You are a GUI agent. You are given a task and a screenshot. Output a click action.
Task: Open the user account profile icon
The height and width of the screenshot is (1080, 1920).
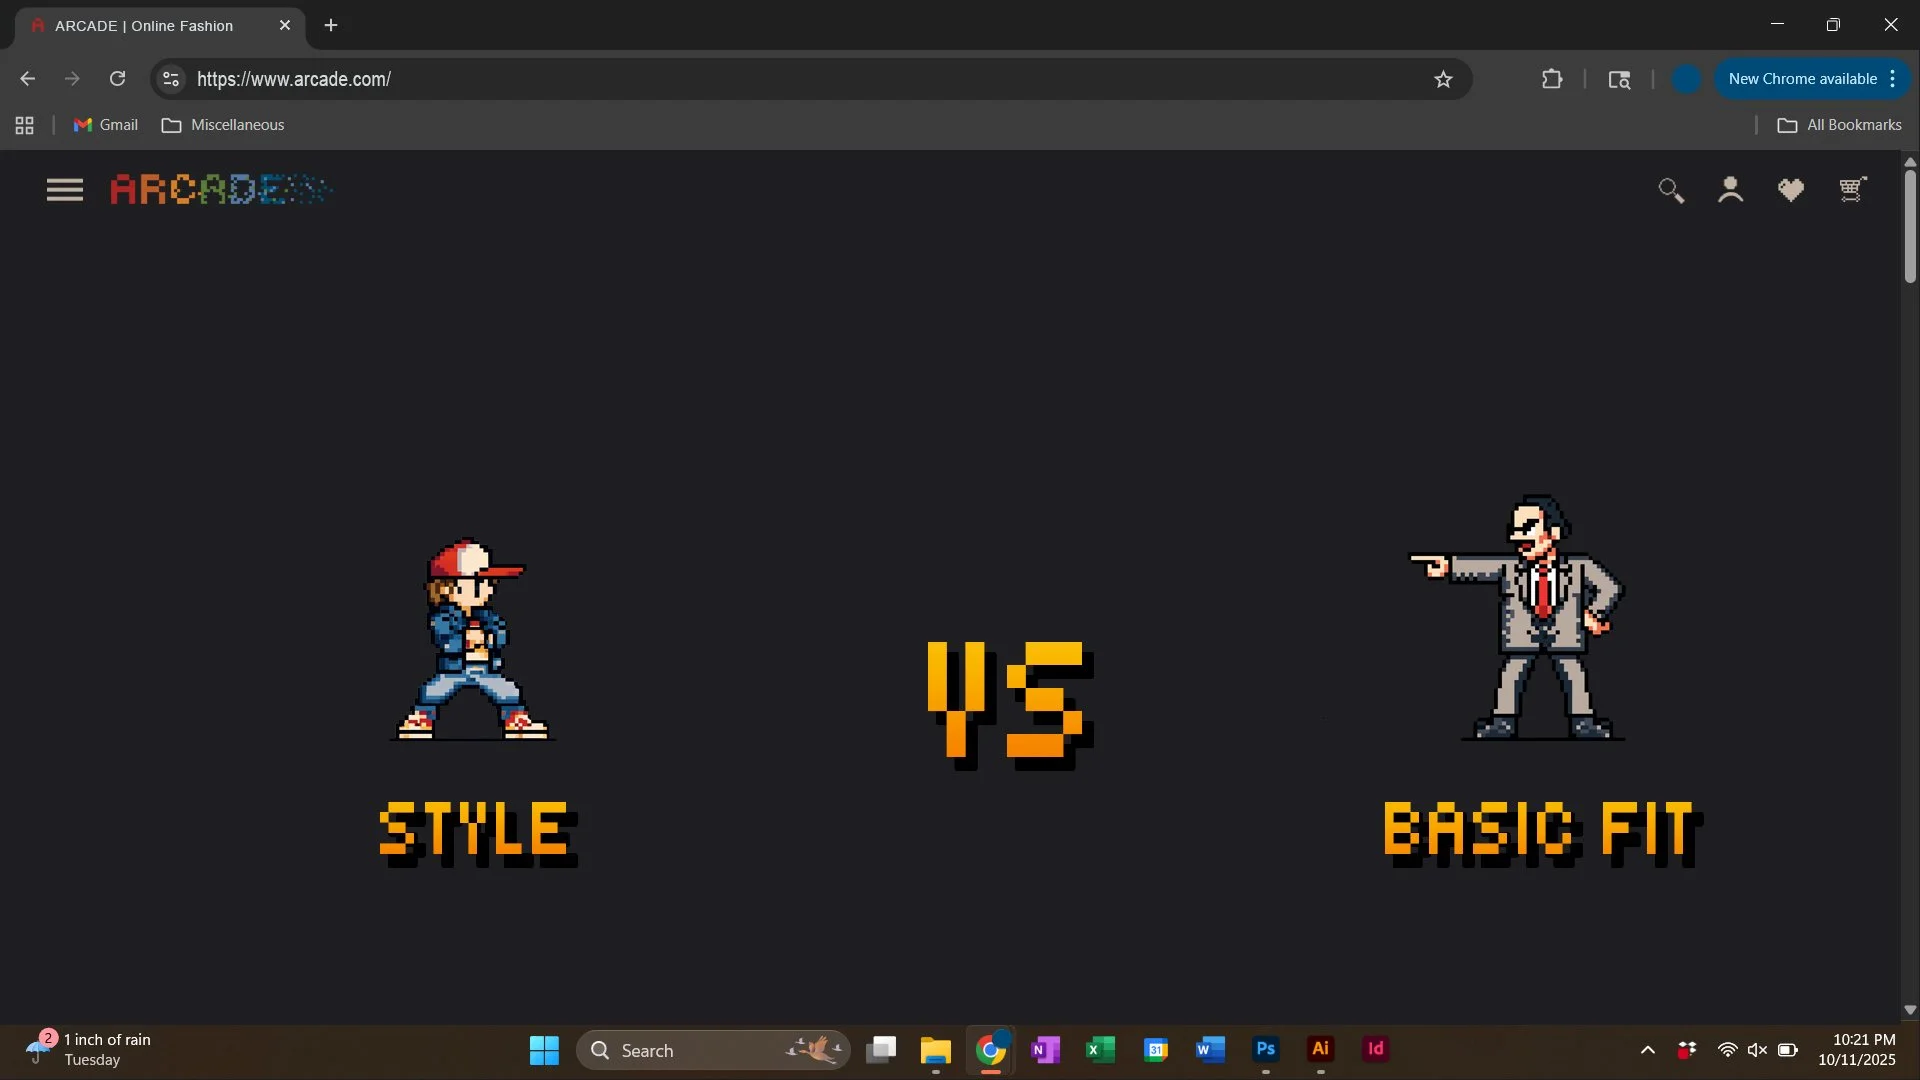pyautogui.click(x=1731, y=190)
